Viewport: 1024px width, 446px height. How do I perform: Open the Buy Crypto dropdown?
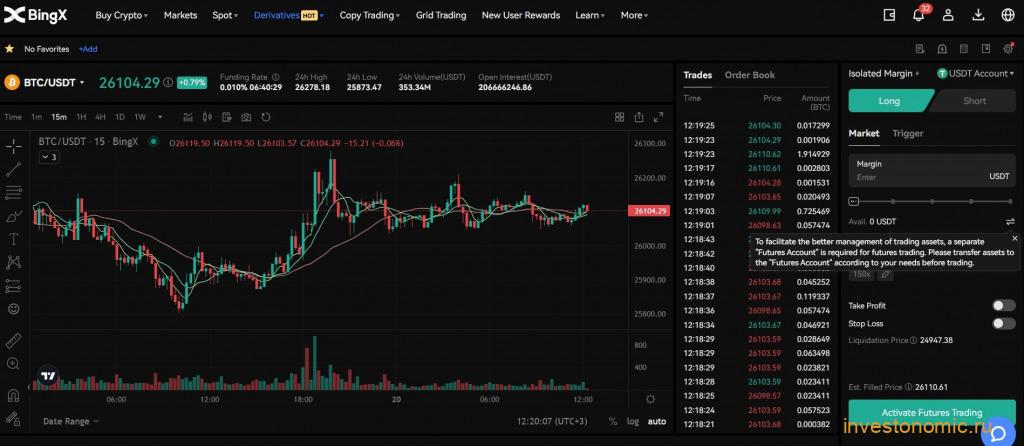coord(121,15)
